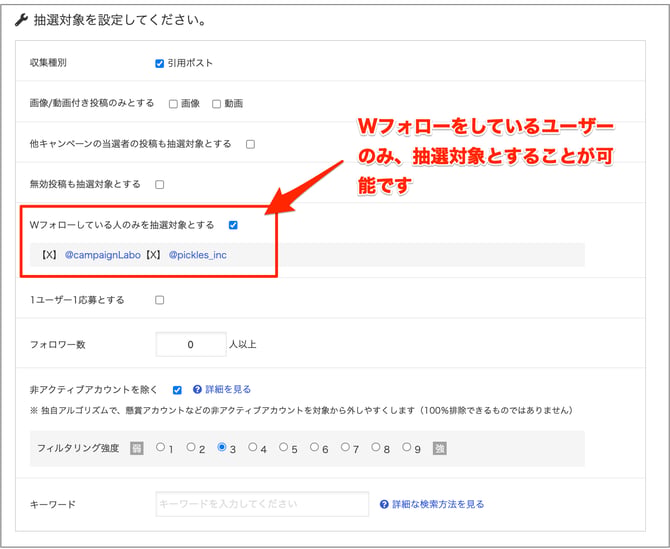Viewport: 670px width, 549px height.
Task: Select filtering strength 7
Action: tap(345, 447)
